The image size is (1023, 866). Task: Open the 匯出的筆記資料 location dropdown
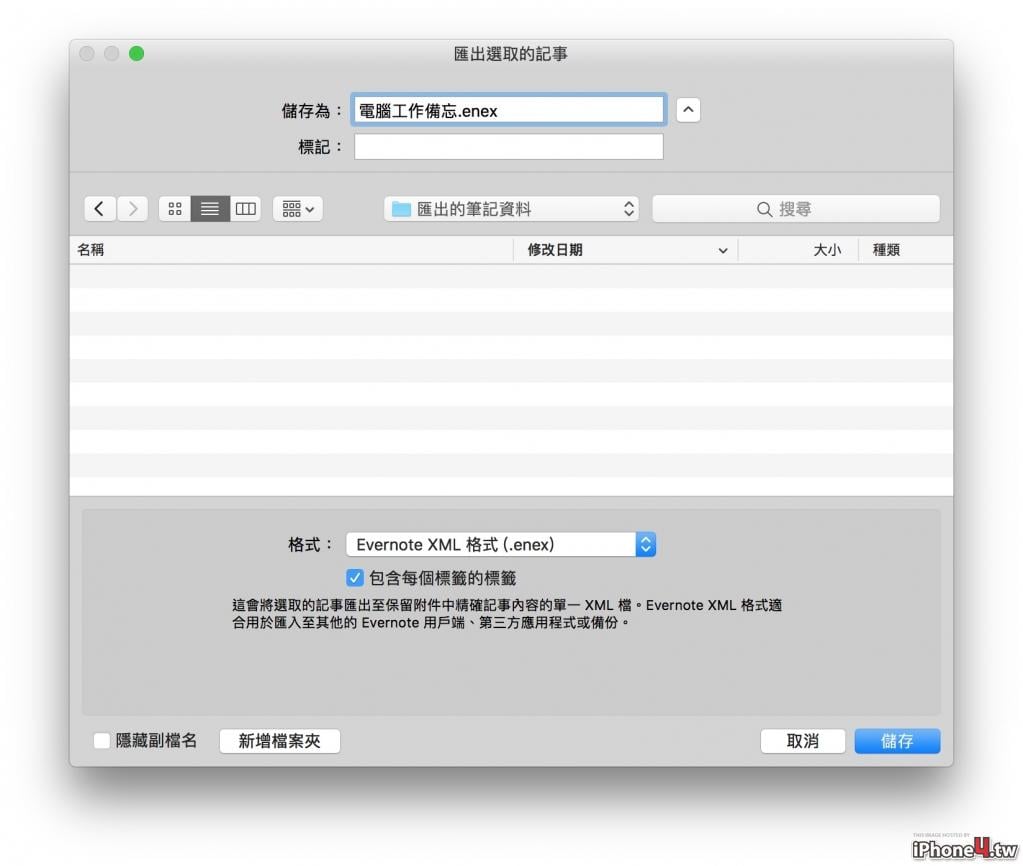click(x=511, y=209)
